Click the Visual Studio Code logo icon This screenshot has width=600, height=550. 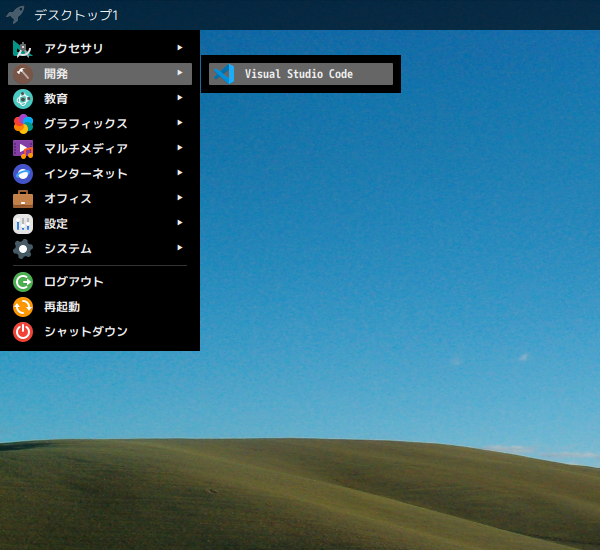224,74
